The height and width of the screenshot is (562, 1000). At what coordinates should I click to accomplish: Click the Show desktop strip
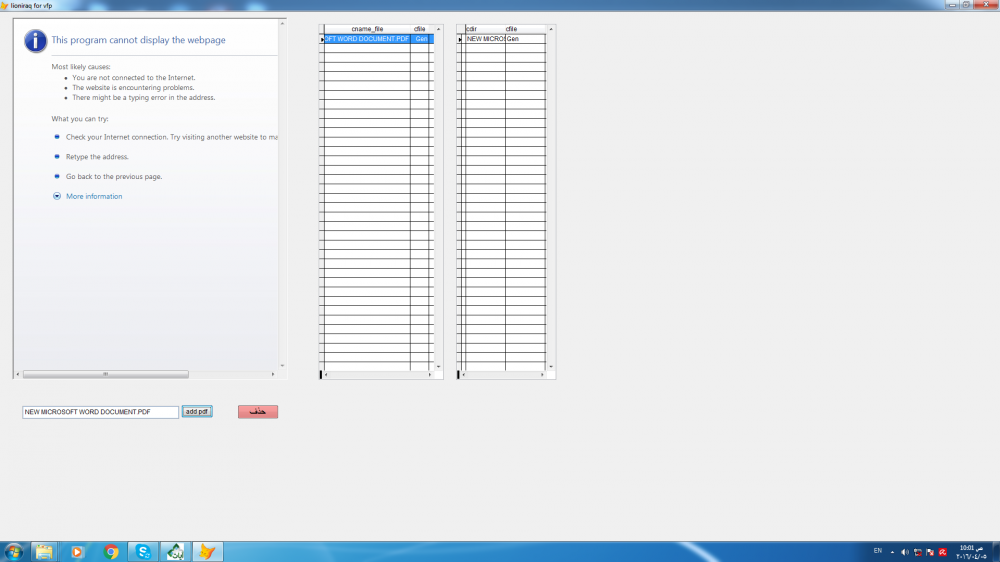click(x=996, y=552)
